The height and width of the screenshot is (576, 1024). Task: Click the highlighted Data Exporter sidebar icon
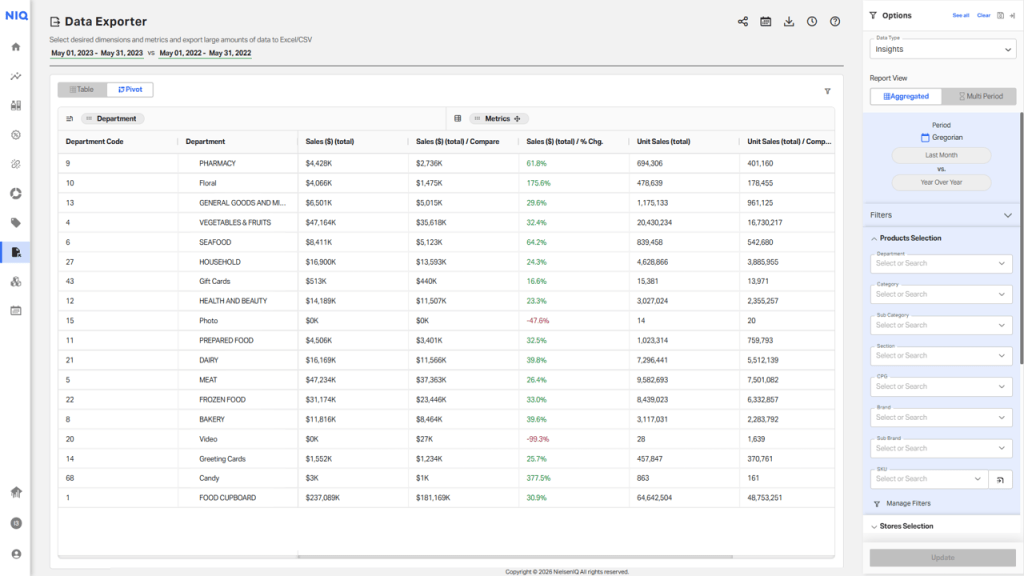tap(14, 252)
